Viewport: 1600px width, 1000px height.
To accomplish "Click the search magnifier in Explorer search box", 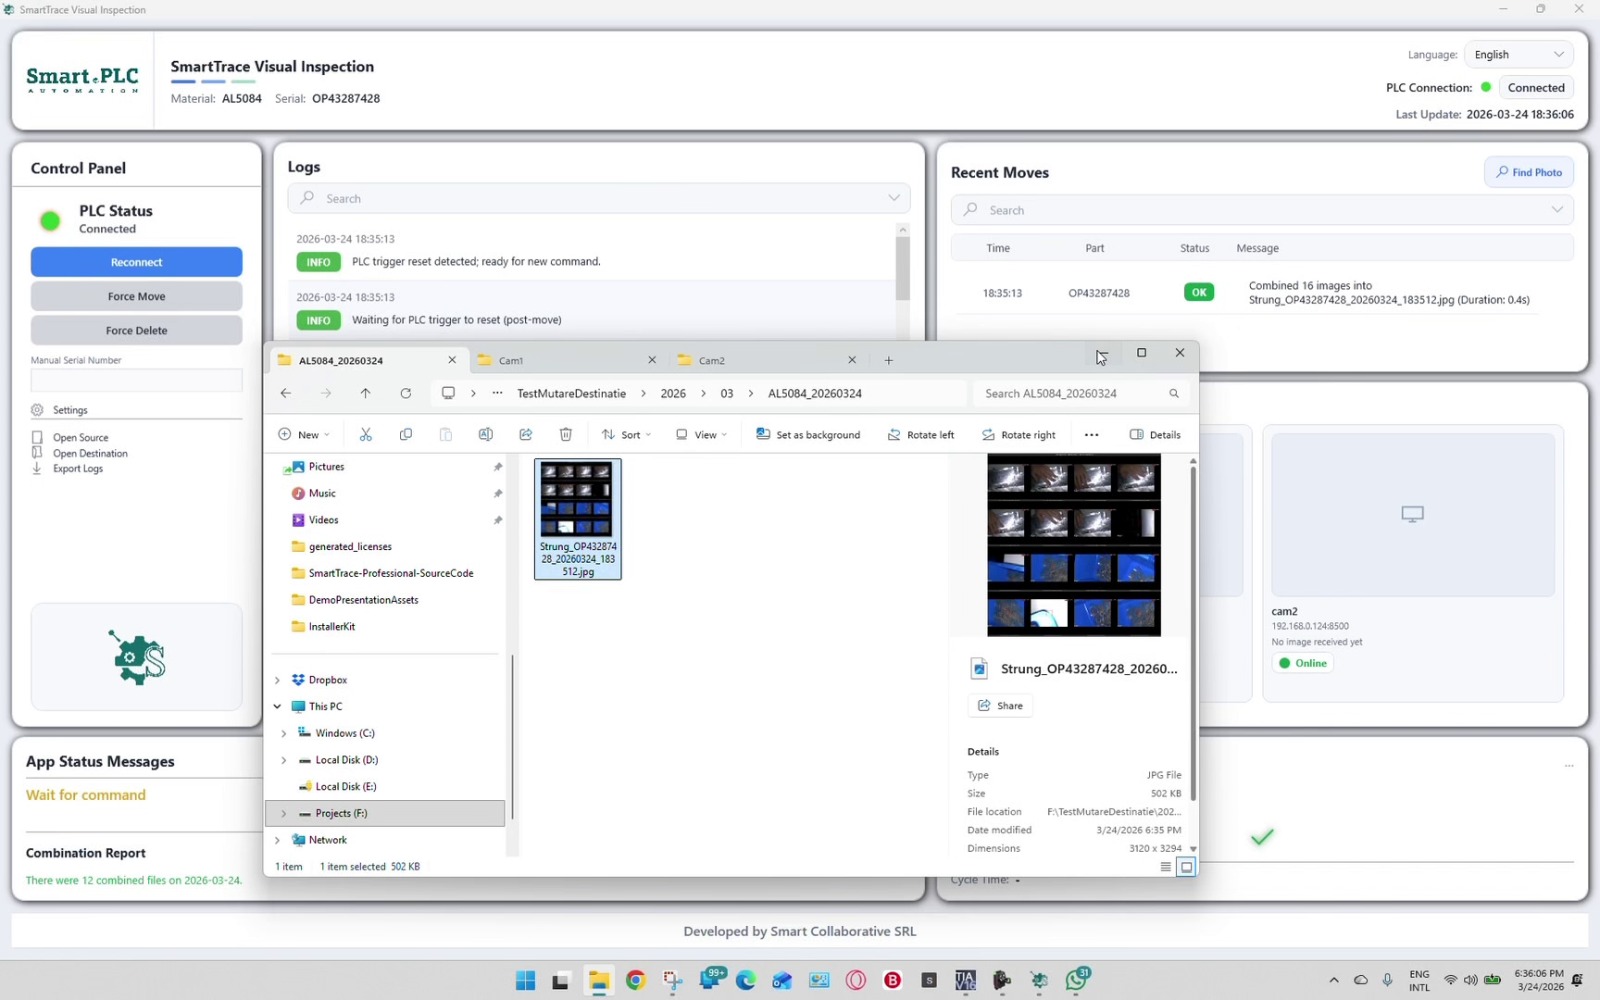I will click(1174, 394).
